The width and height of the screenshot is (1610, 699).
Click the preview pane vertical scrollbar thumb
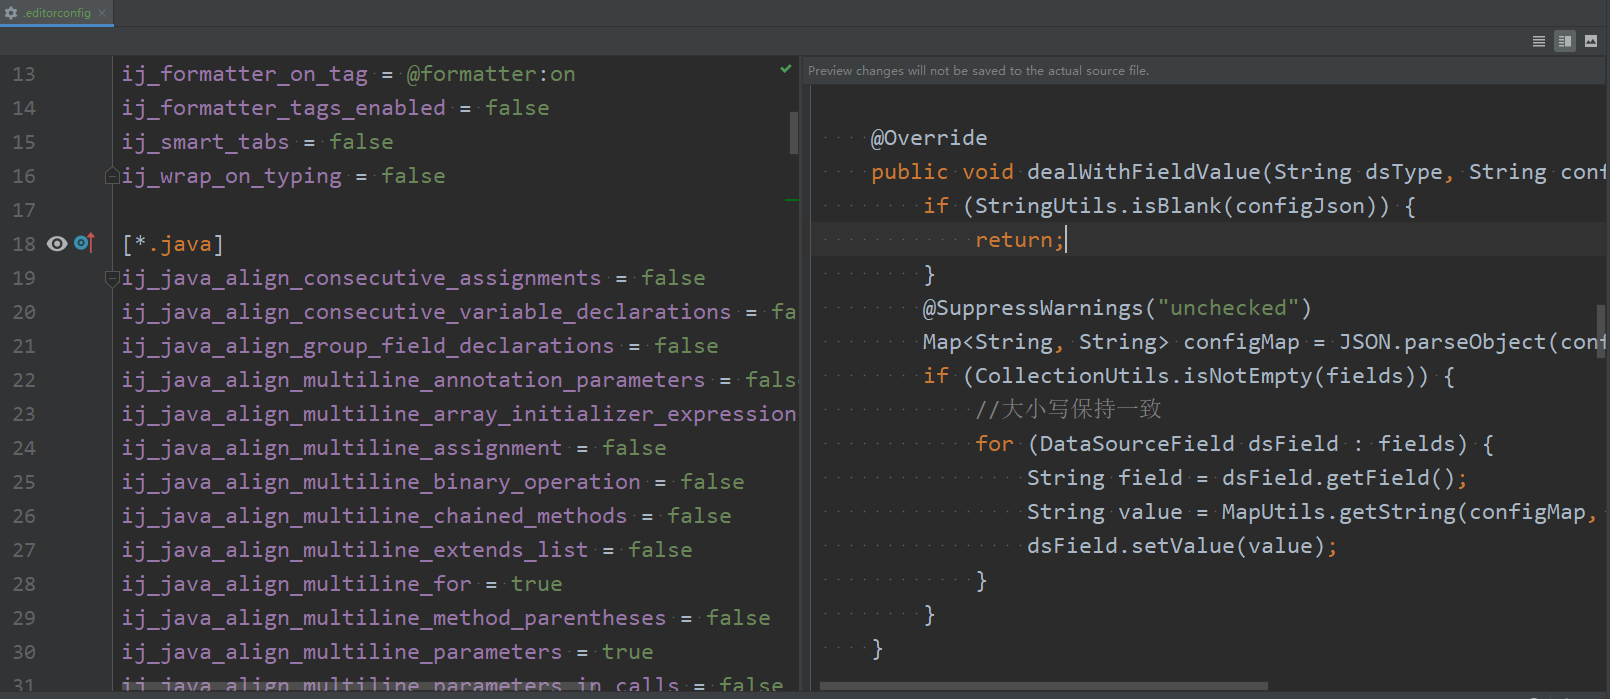point(1601,330)
